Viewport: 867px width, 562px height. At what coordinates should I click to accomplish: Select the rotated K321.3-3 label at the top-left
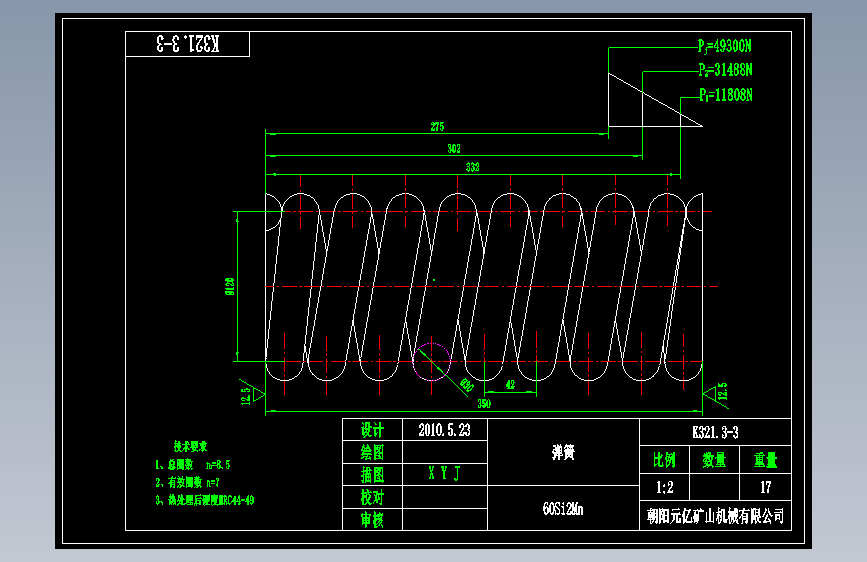tap(187, 44)
